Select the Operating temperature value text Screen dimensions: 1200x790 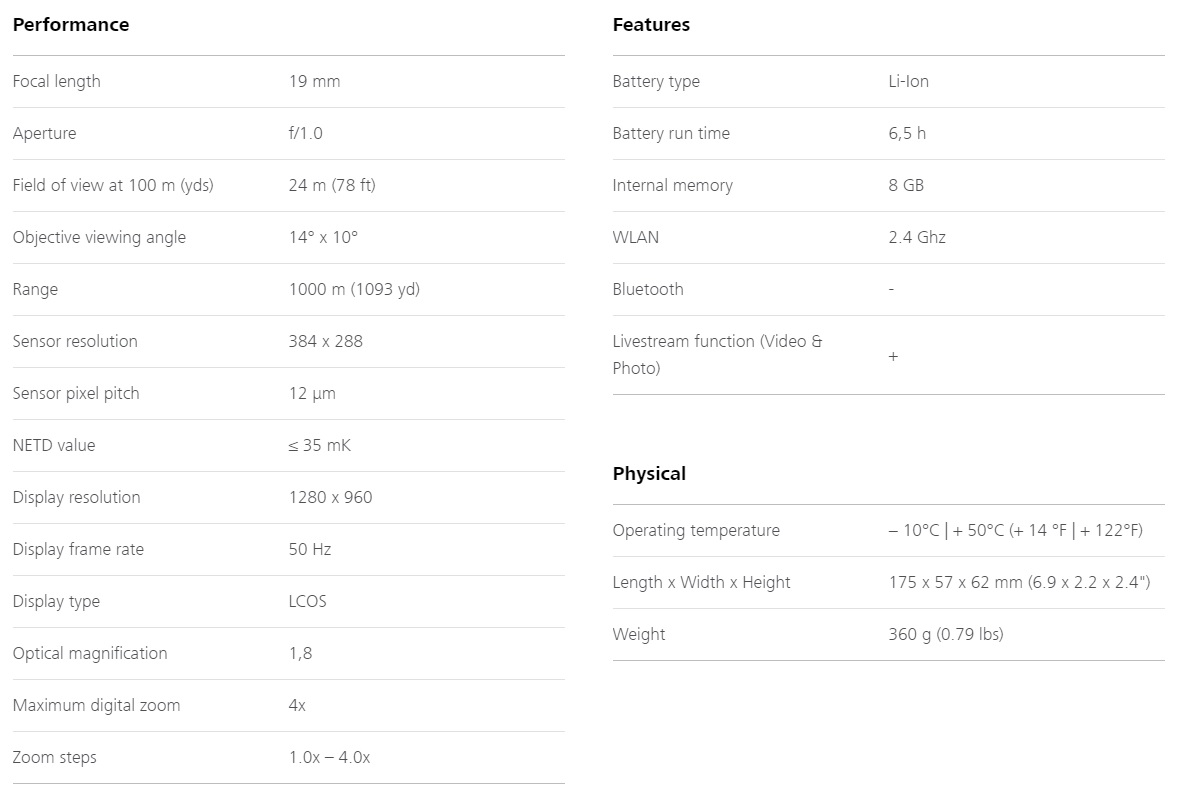[1015, 530]
